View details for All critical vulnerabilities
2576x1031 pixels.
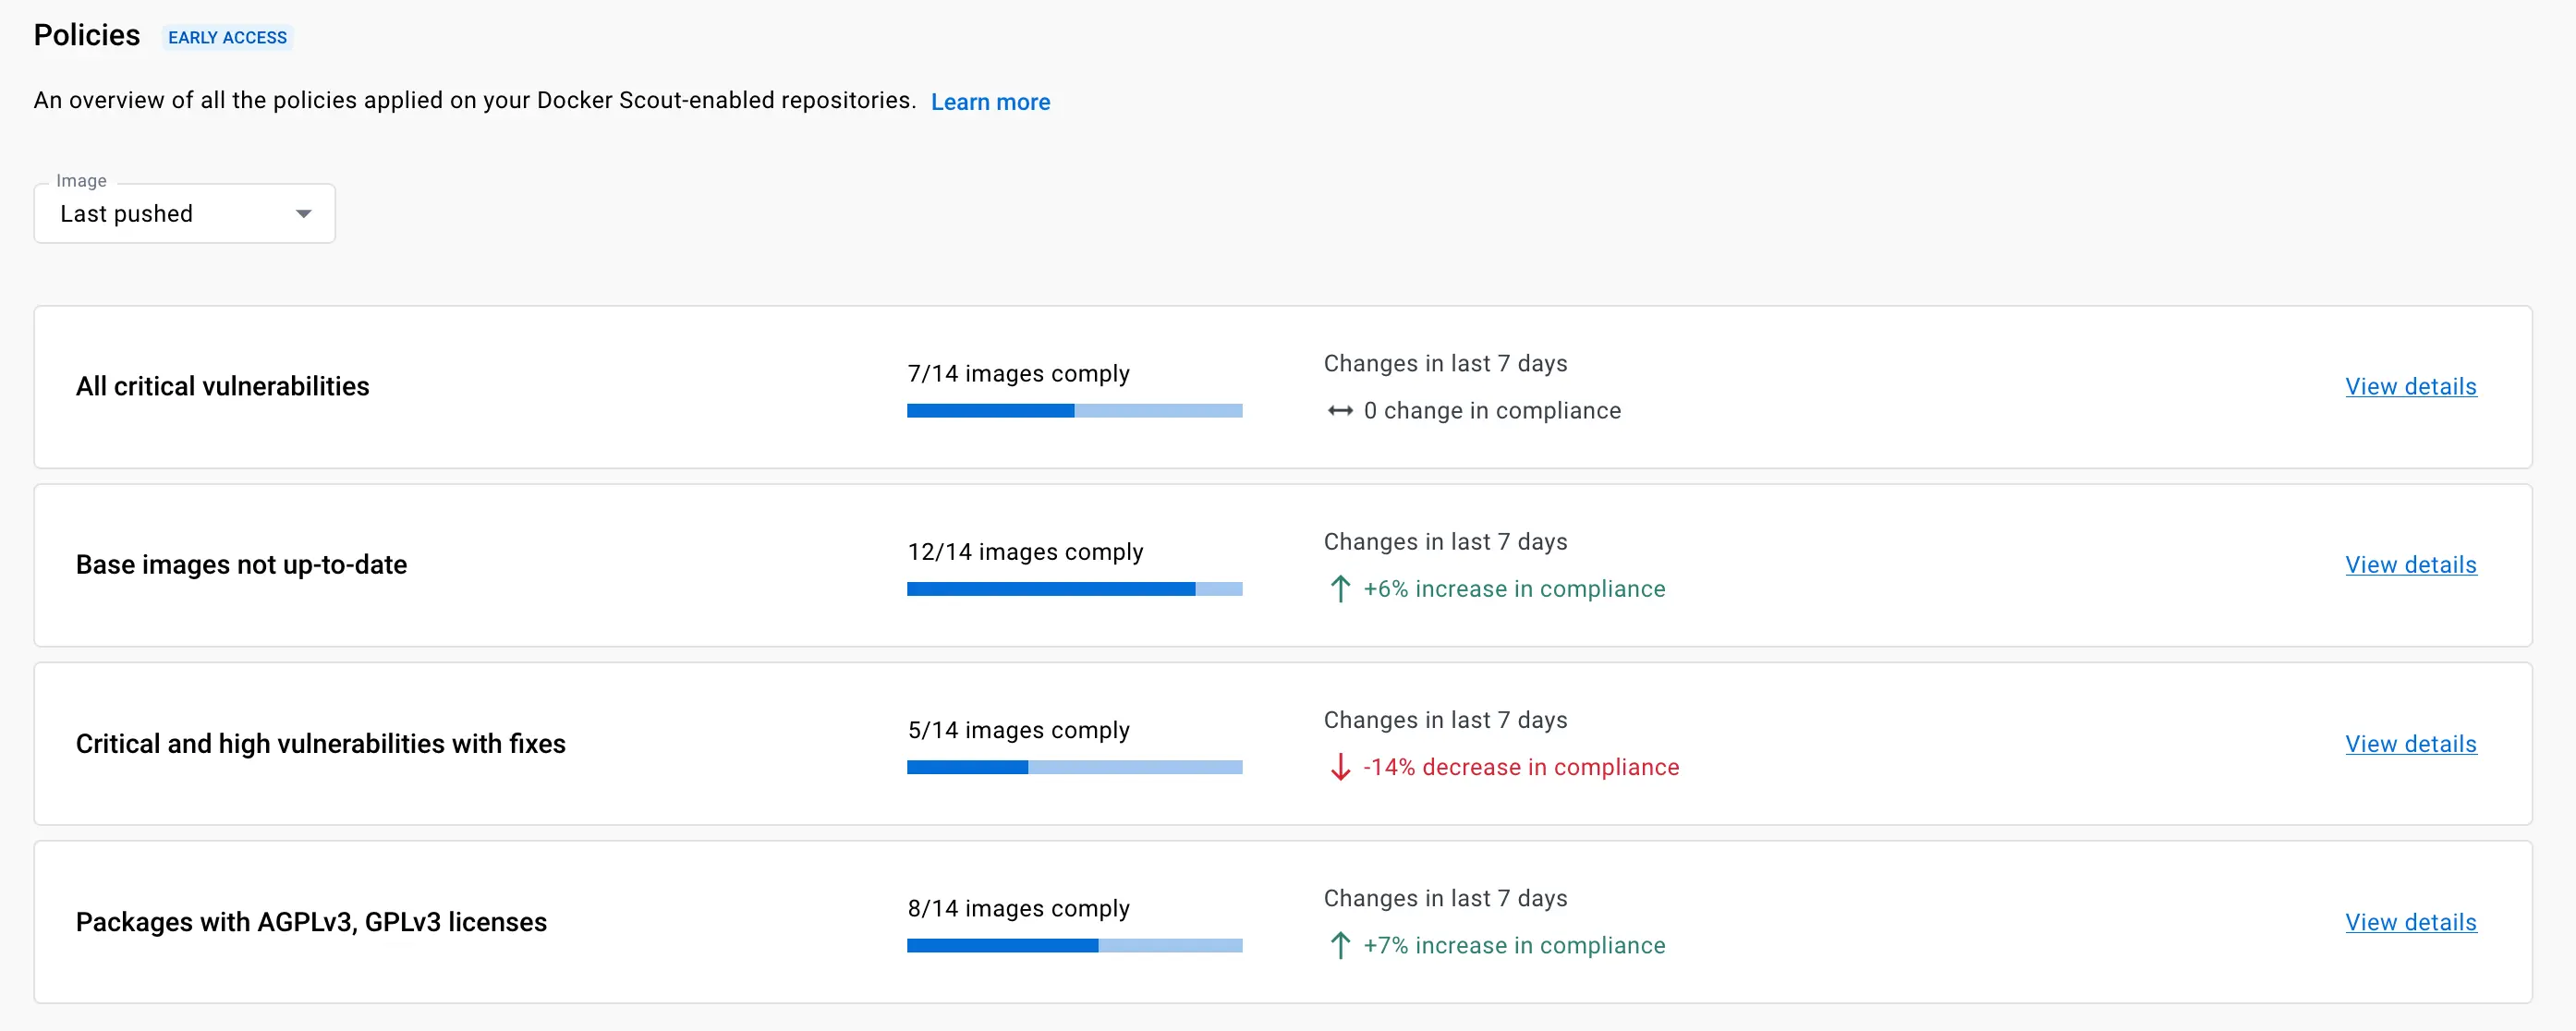(2411, 387)
